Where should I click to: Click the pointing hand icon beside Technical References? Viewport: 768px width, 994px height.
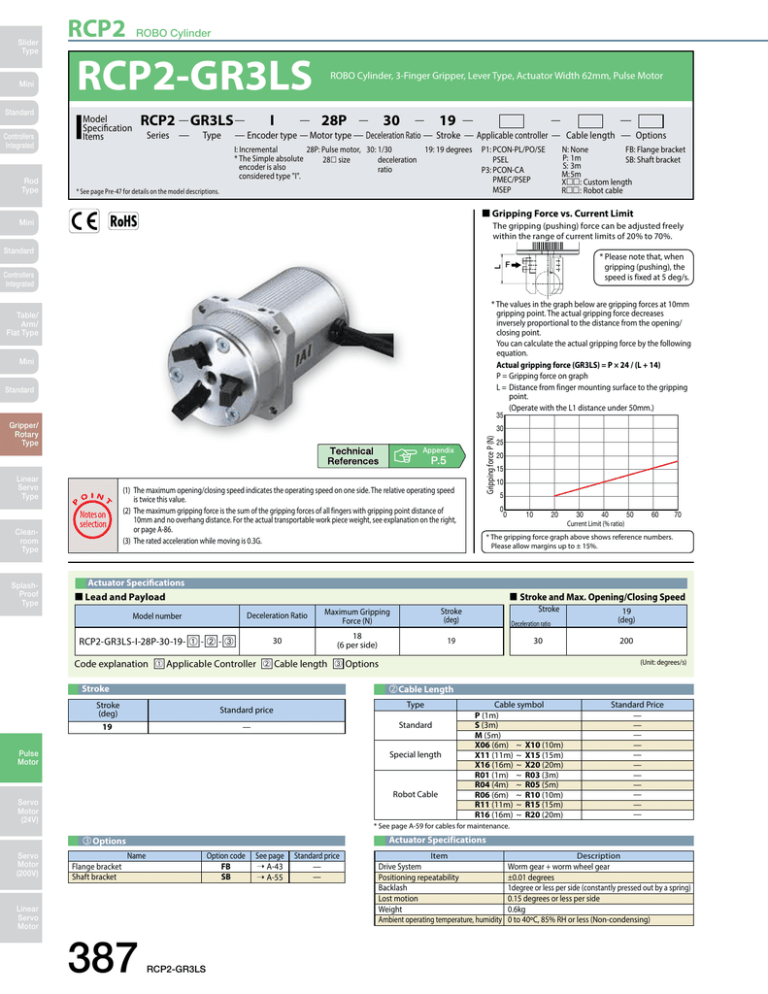[405, 455]
